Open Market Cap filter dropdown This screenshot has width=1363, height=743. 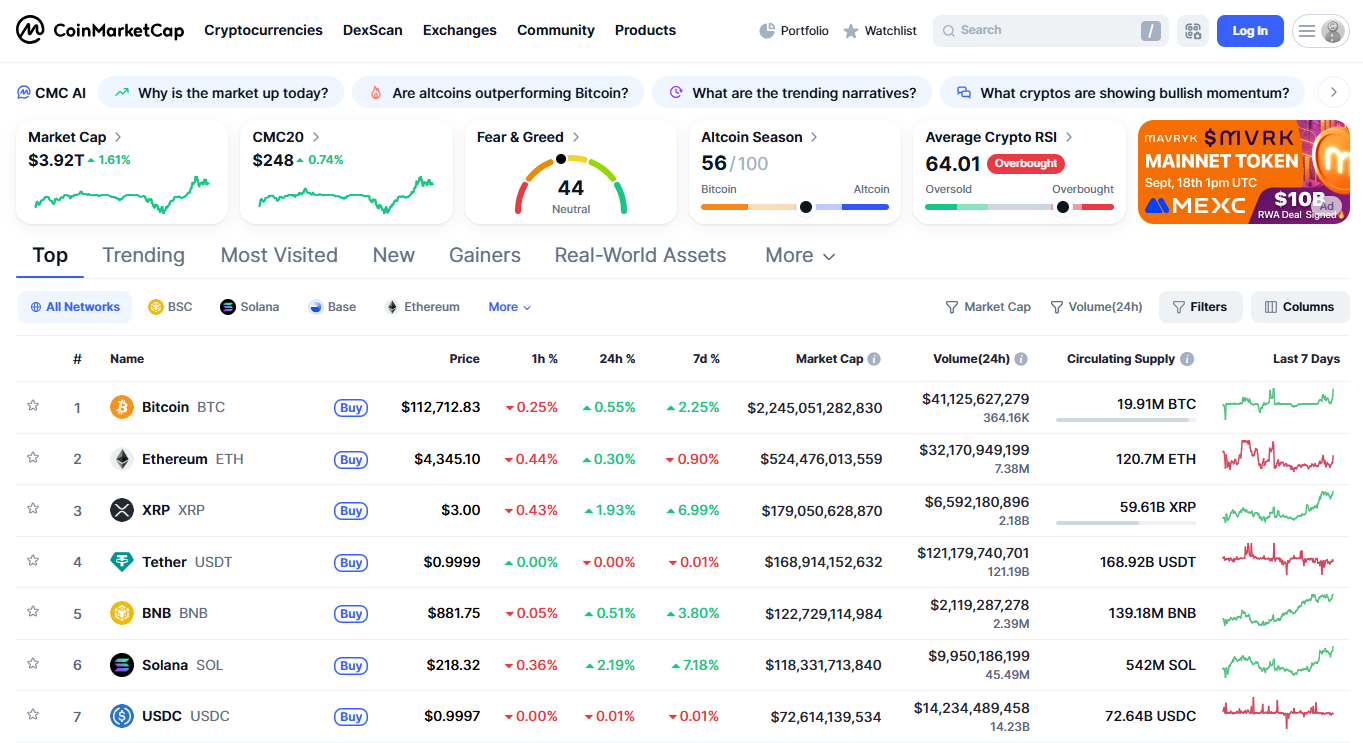pos(988,307)
